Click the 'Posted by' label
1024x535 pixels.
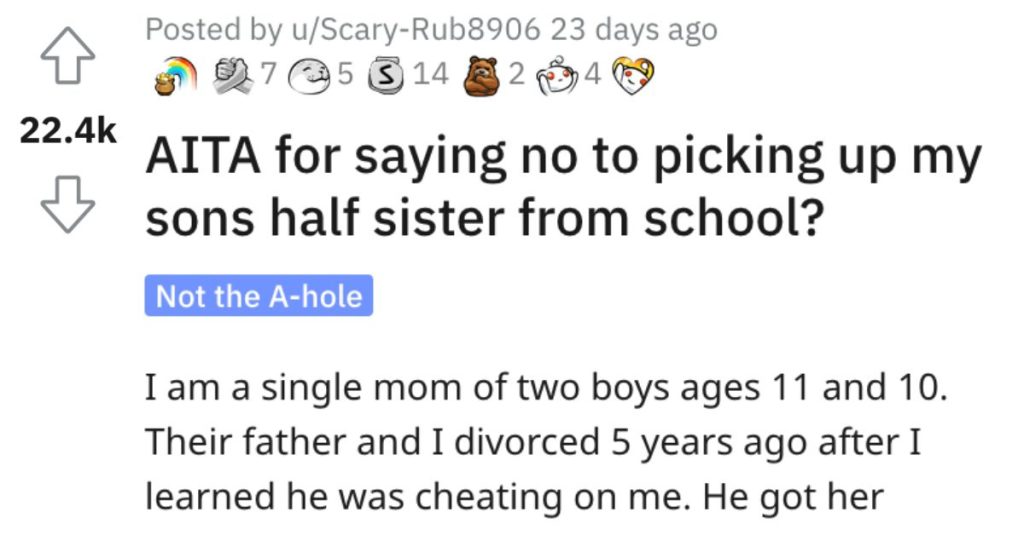coord(213,30)
